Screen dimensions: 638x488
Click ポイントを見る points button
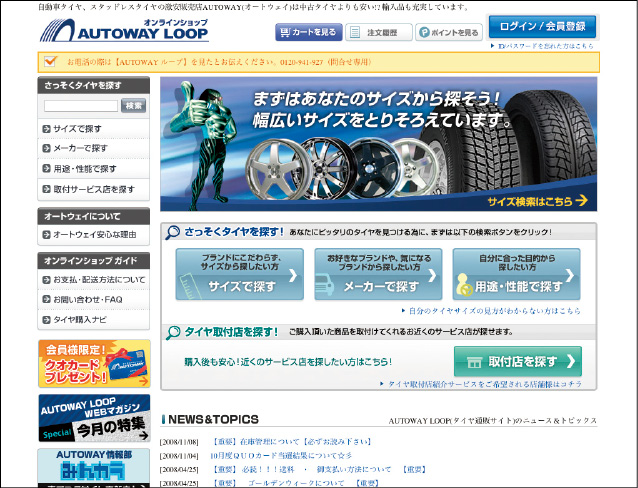449,32
